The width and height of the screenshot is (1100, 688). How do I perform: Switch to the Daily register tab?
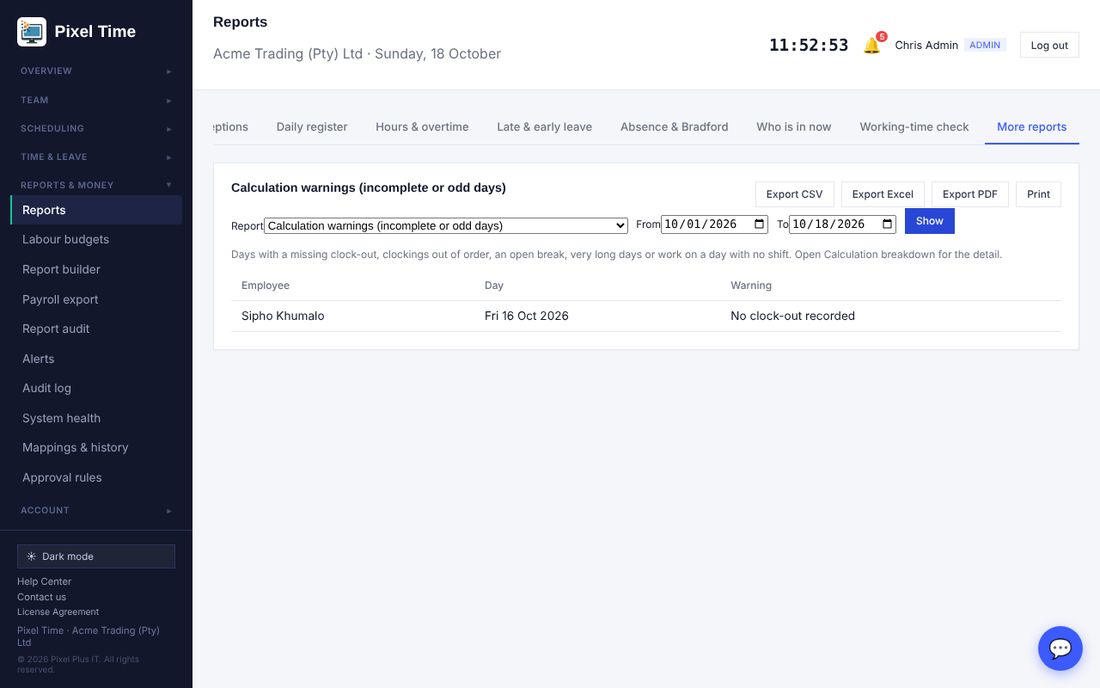(311, 127)
